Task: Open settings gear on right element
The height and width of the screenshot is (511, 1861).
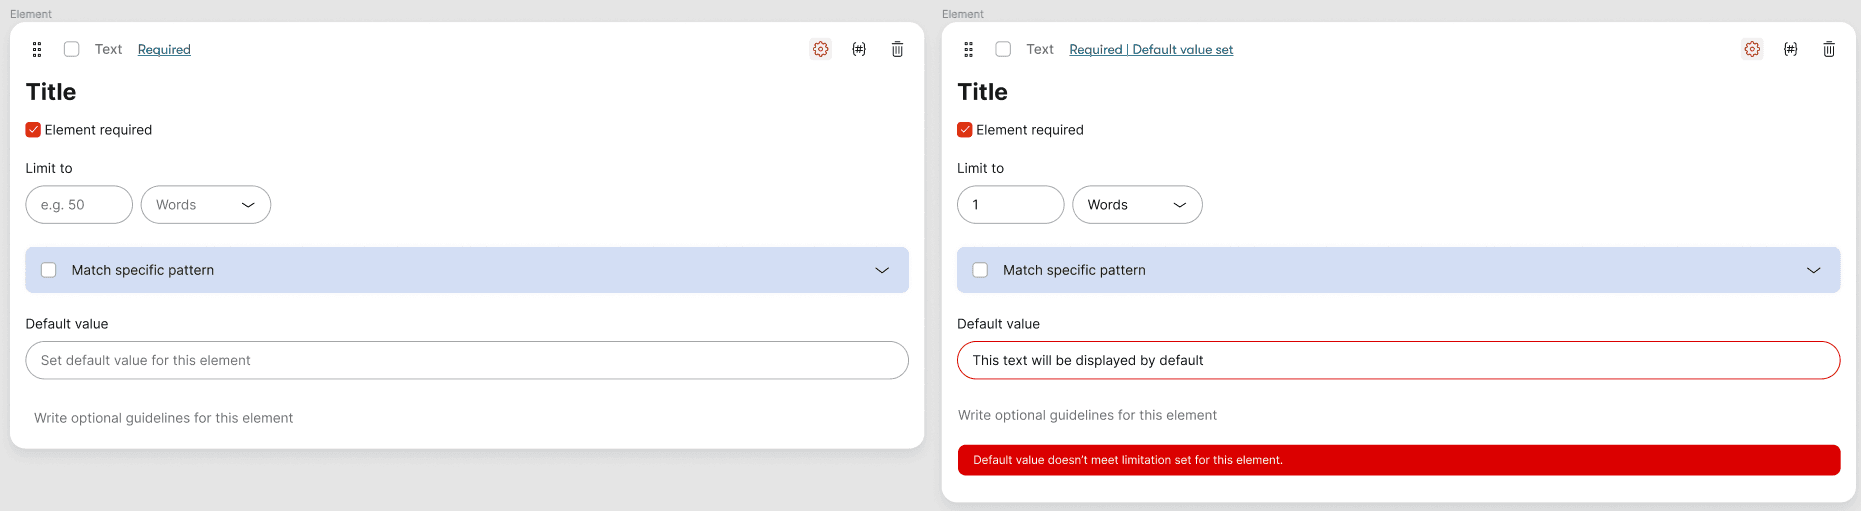Action: coord(1752,49)
